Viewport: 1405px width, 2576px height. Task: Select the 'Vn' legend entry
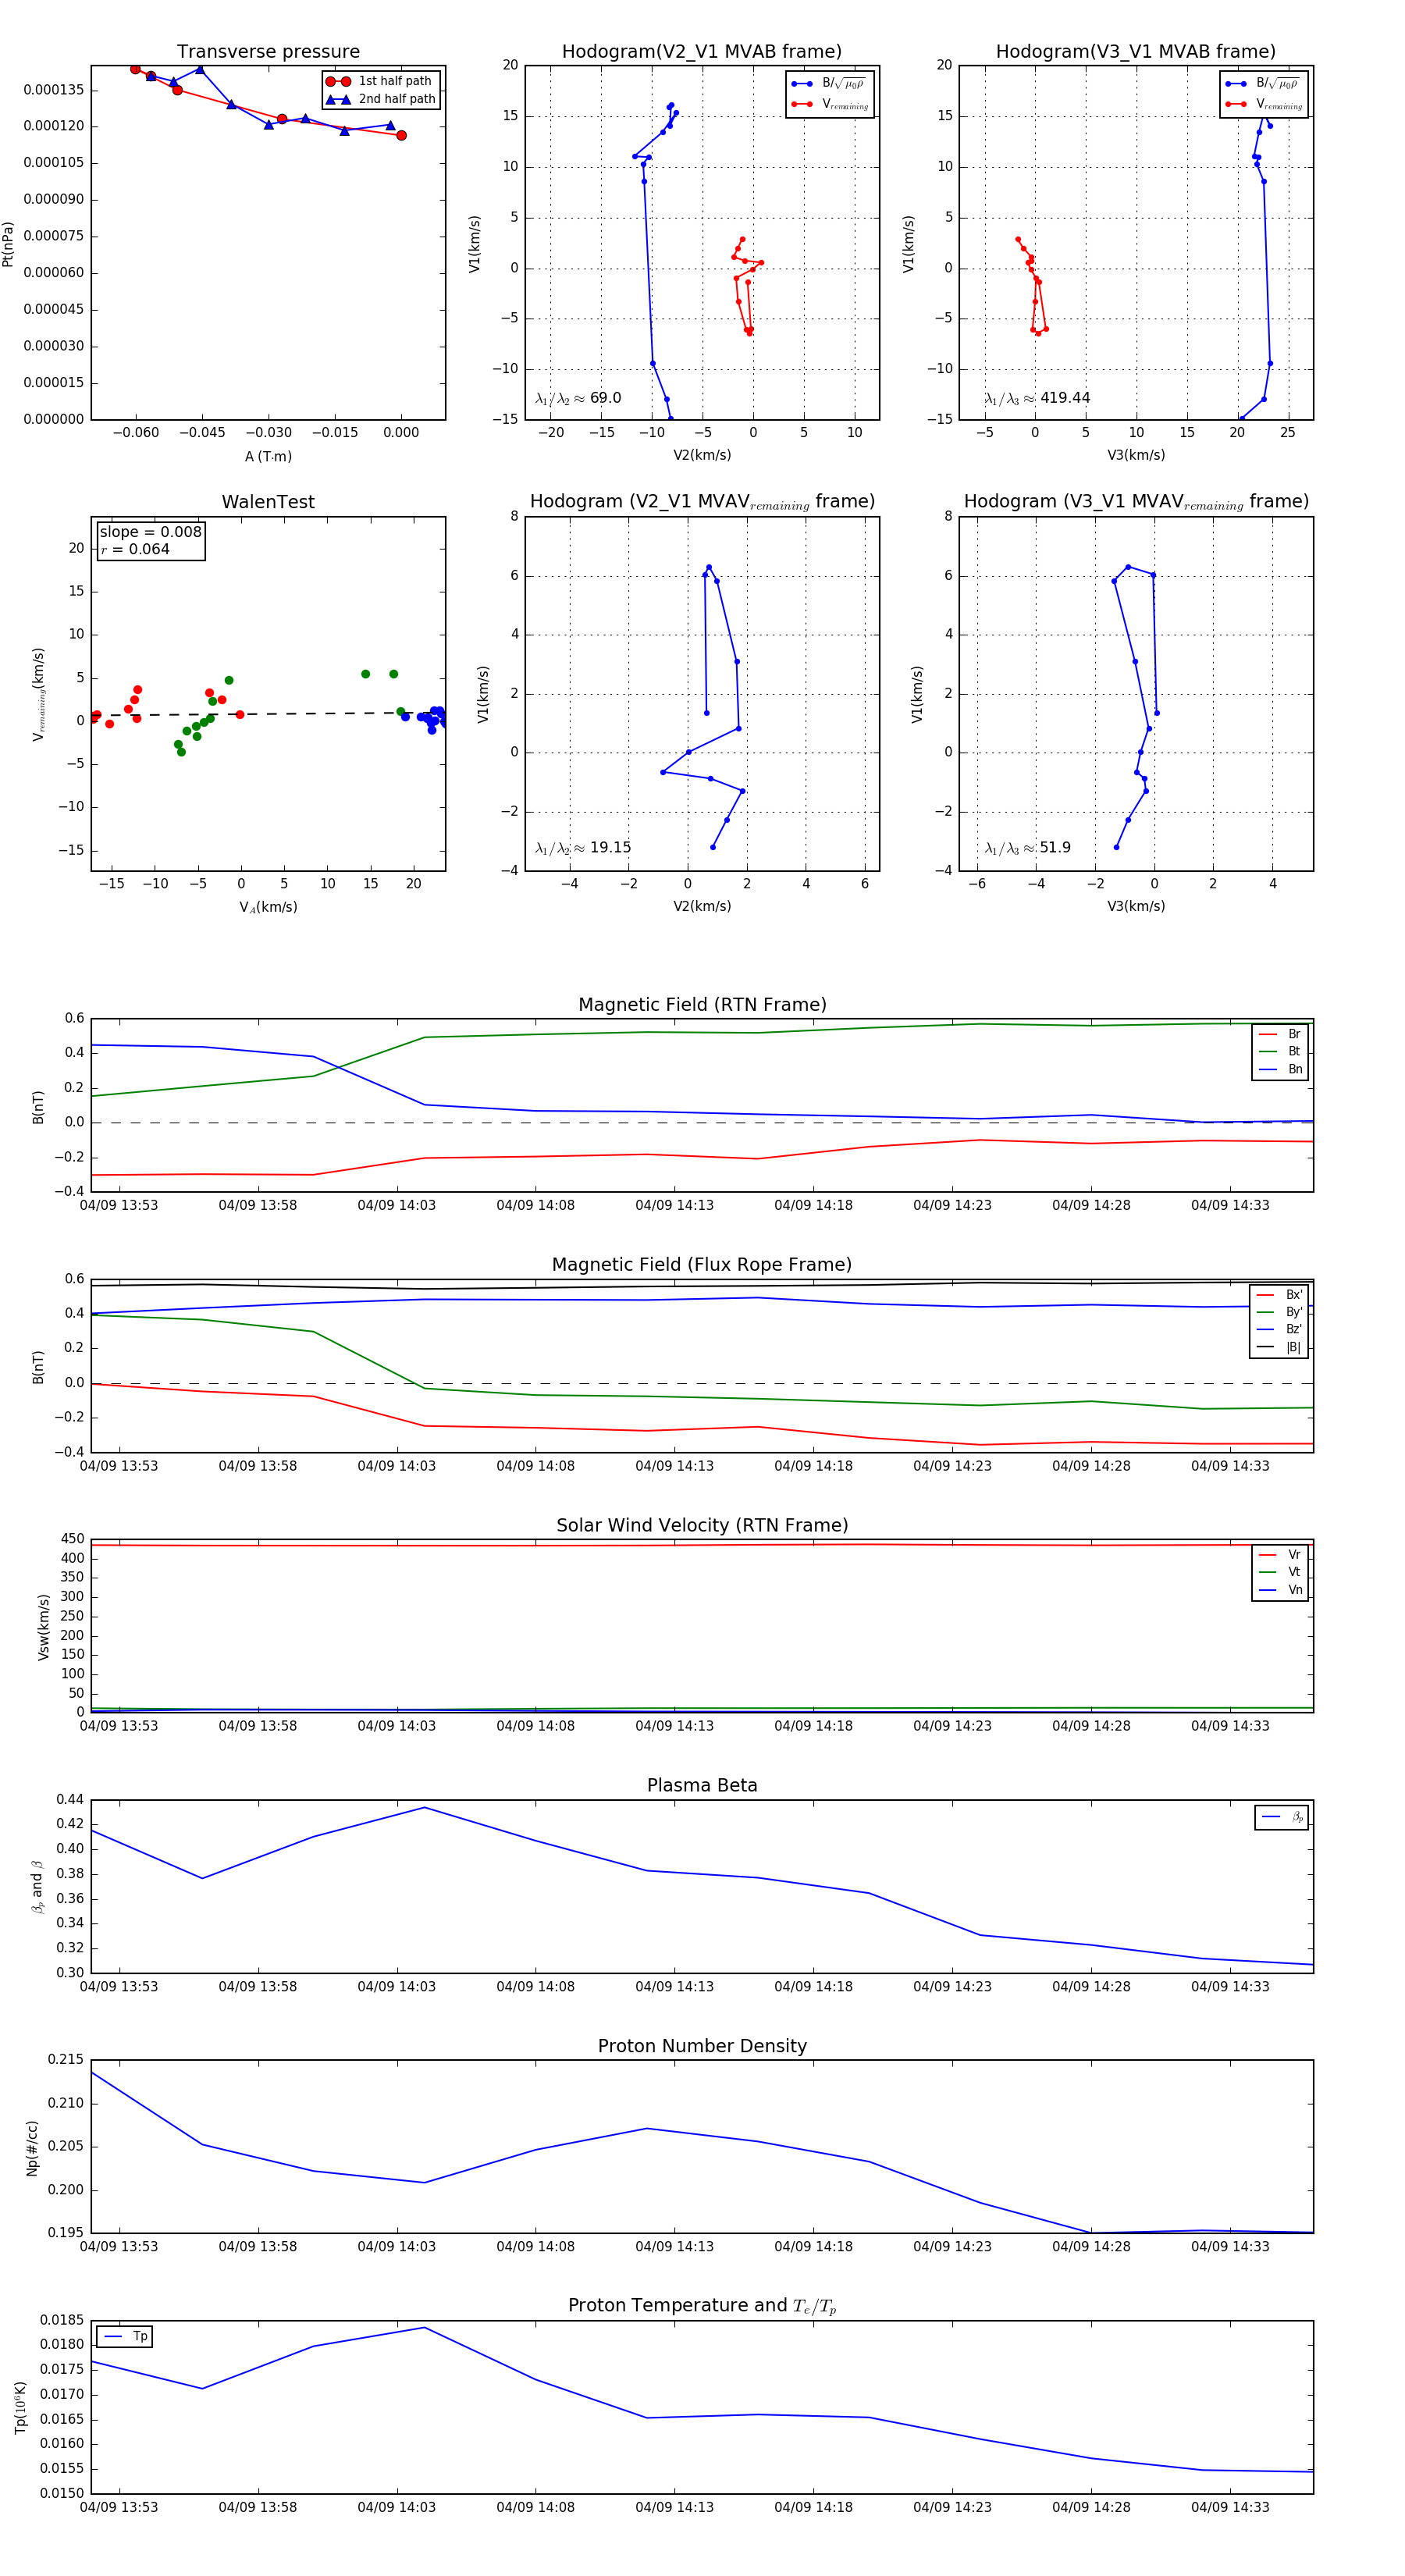[1281, 1590]
